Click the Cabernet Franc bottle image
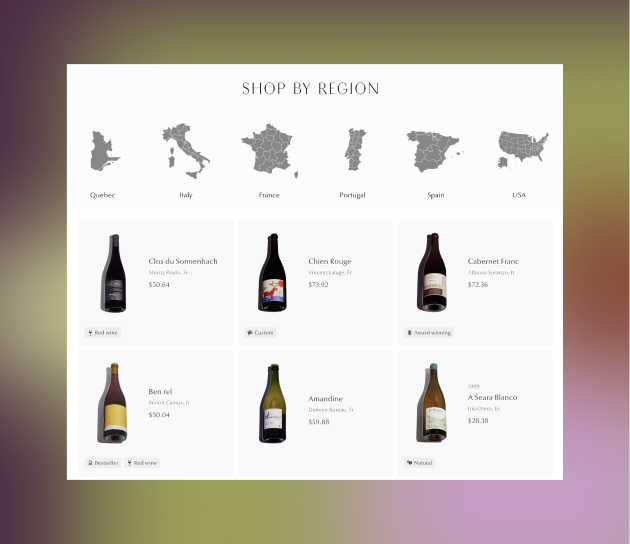Screen dimensions: 630x544 coord(432,272)
